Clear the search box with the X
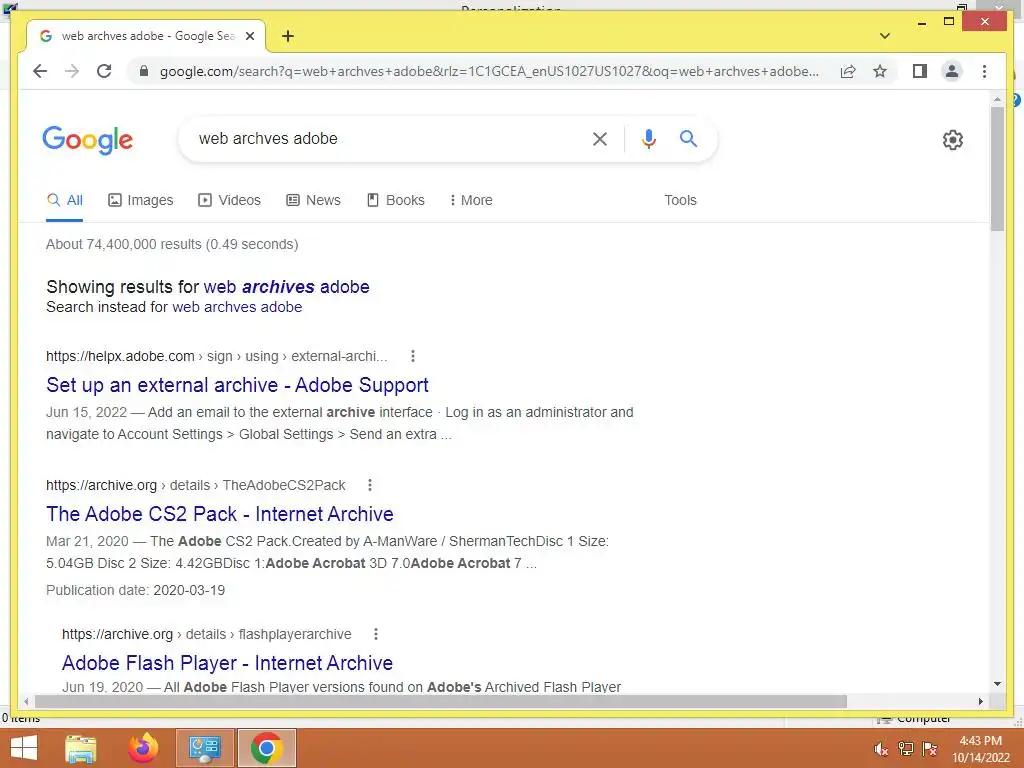This screenshot has height=768, width=1024. pos(600,138)
